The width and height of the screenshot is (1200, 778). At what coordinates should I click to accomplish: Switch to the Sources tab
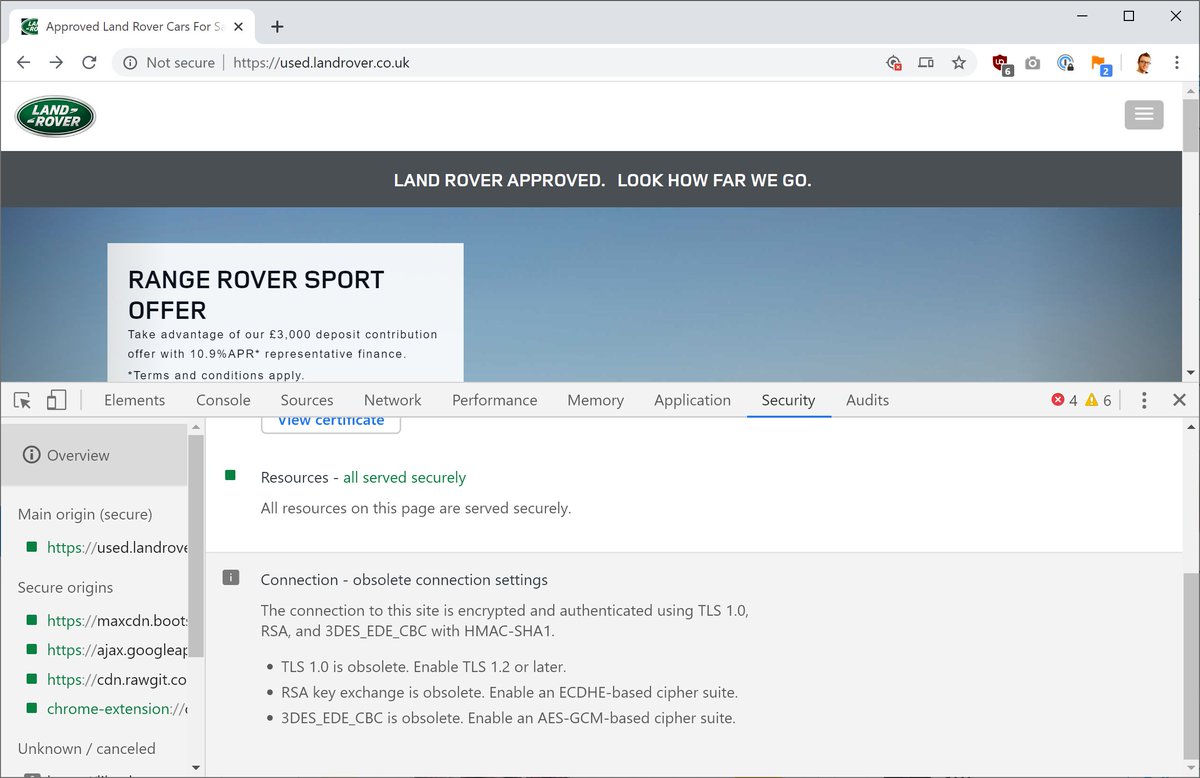pyautogui.click(x=307, y=400)
